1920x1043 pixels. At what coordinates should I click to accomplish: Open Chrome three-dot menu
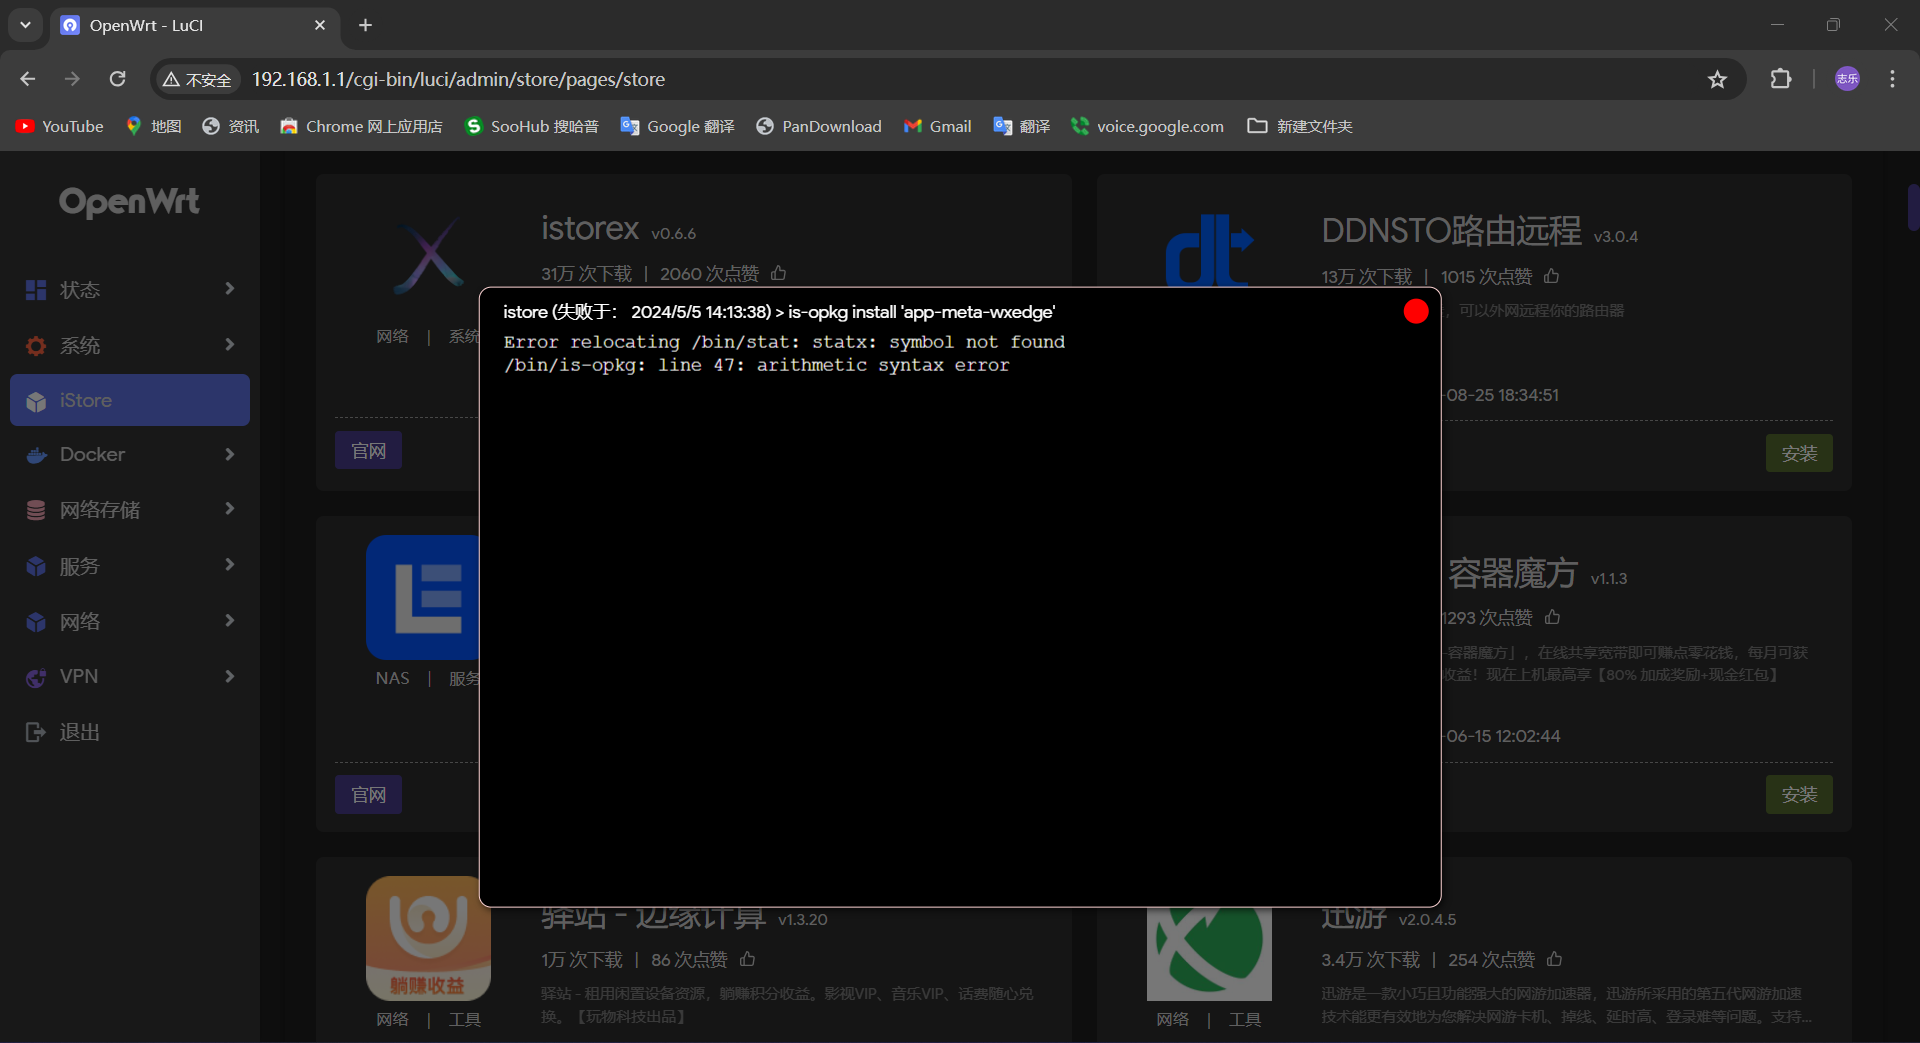click(x=1892, y=79)
